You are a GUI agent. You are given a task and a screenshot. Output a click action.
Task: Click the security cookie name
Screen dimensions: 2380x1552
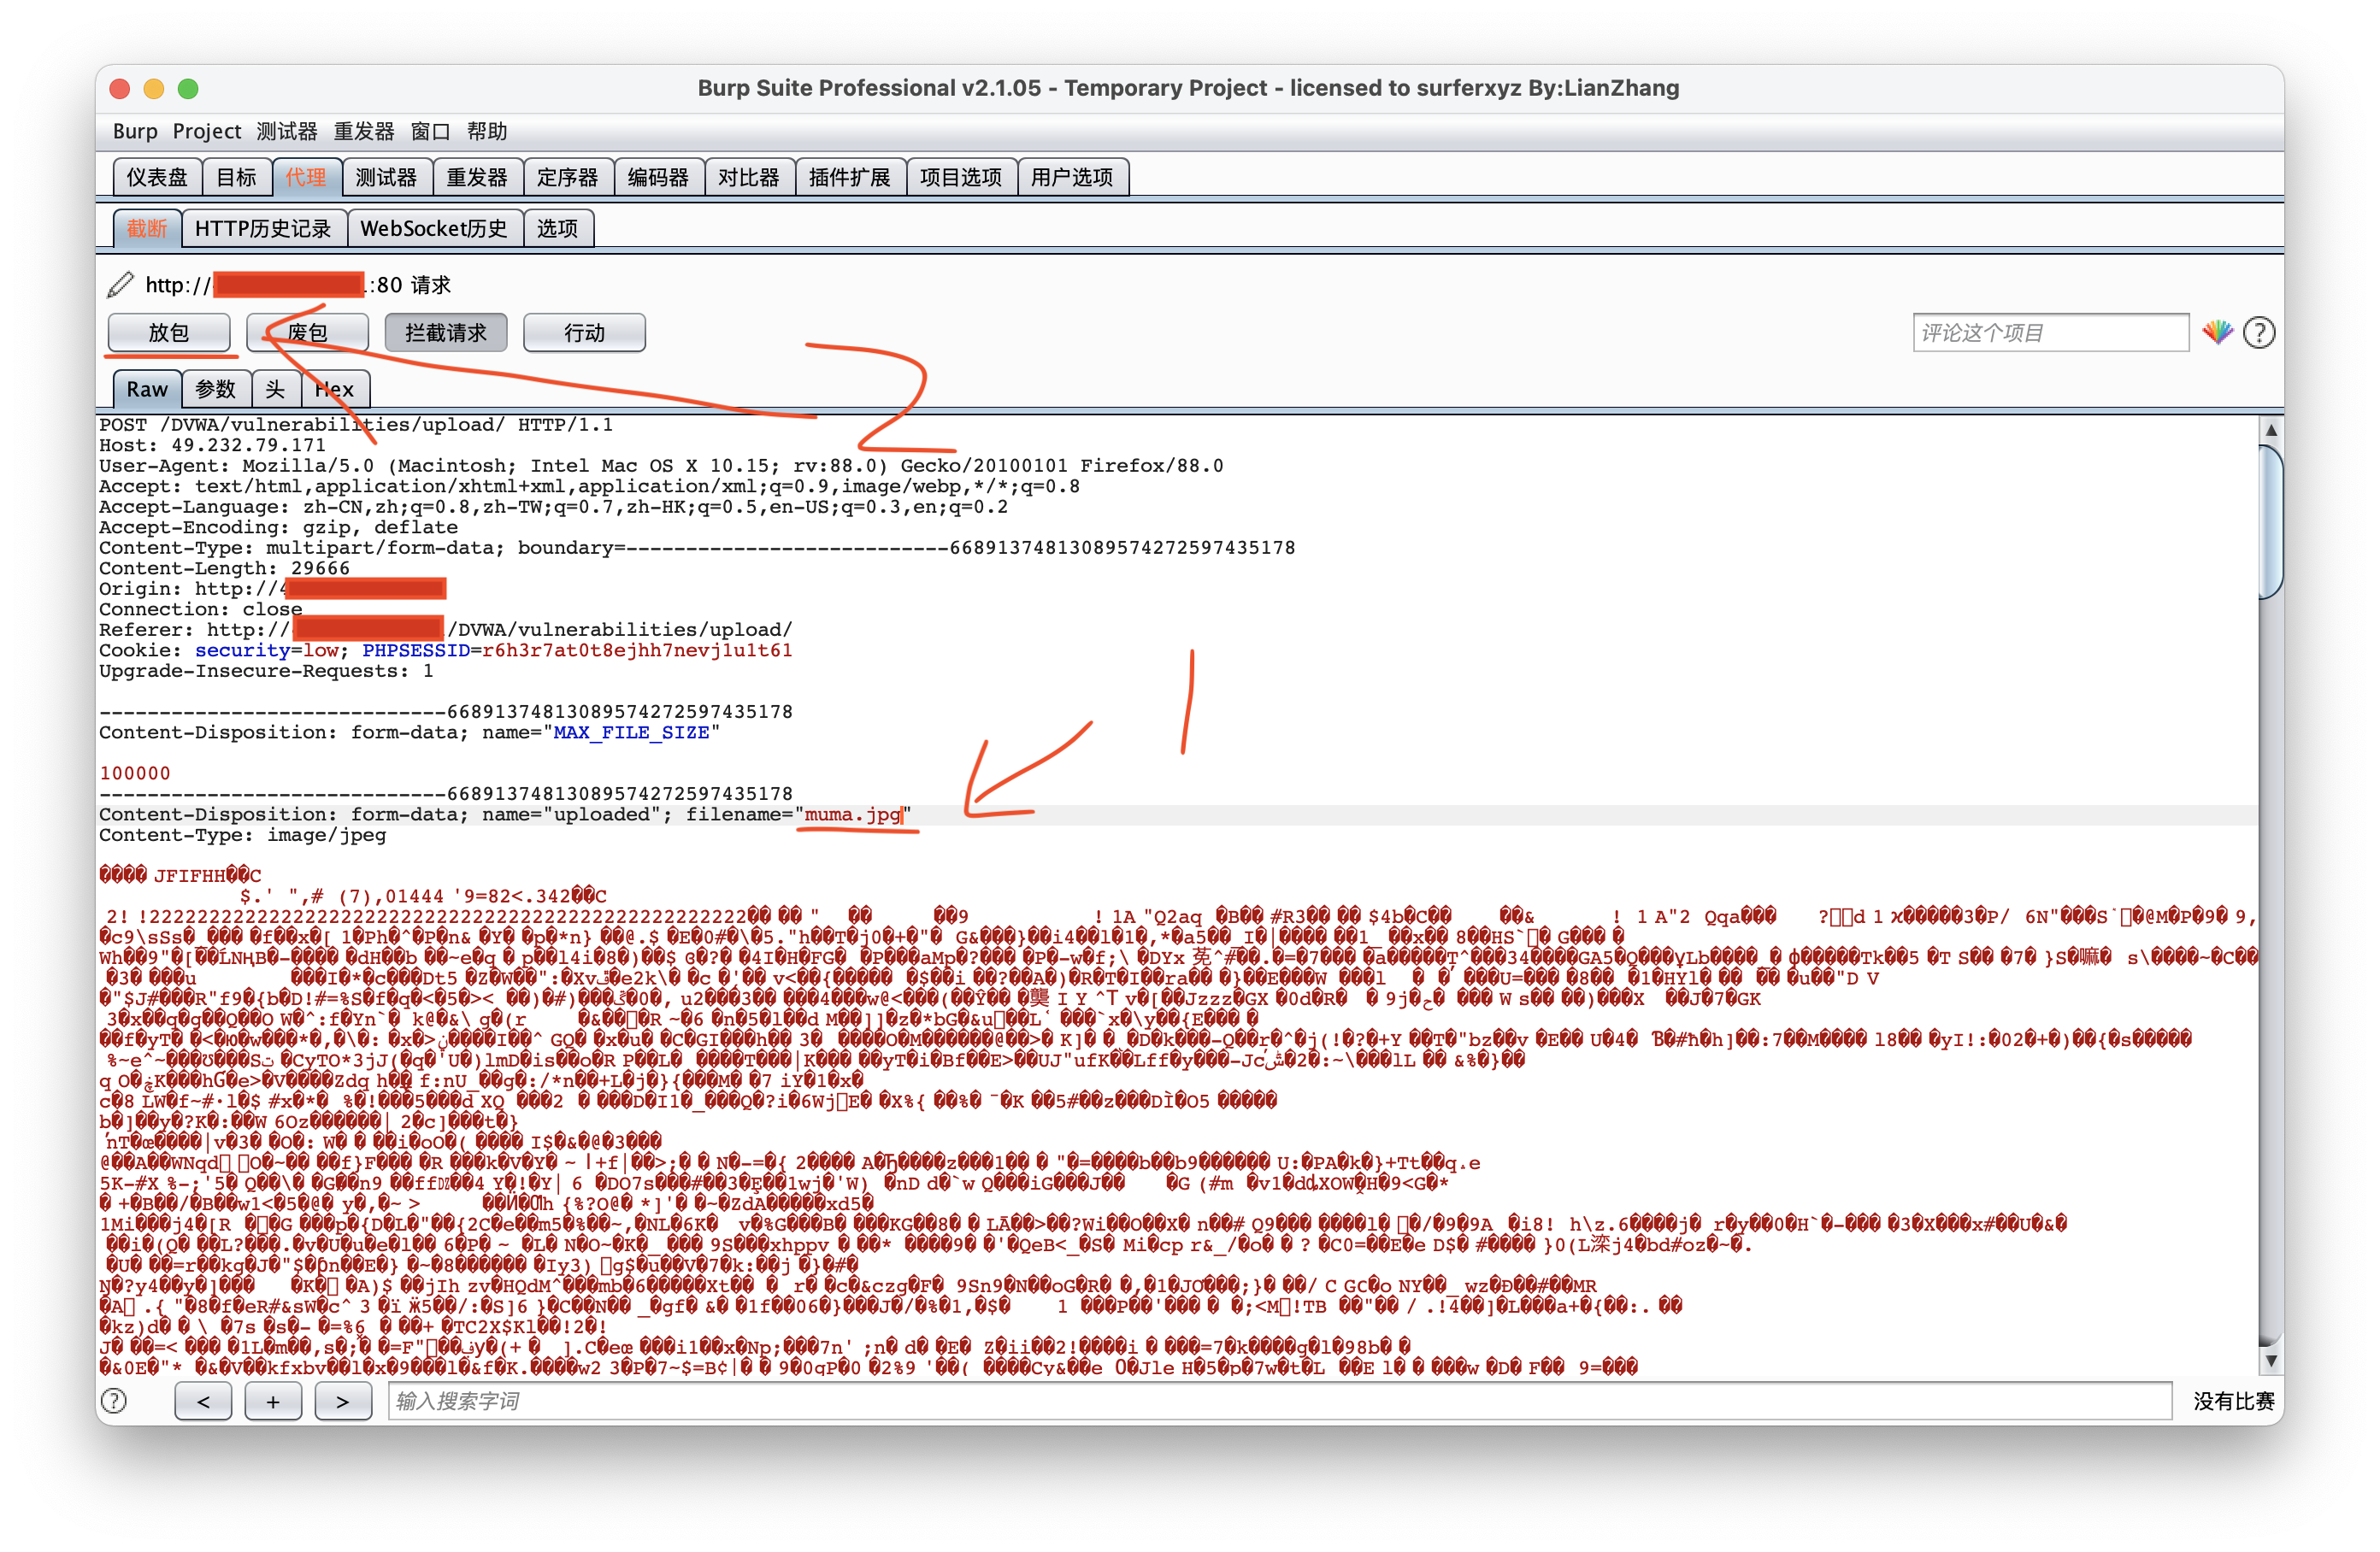(242, 650)
